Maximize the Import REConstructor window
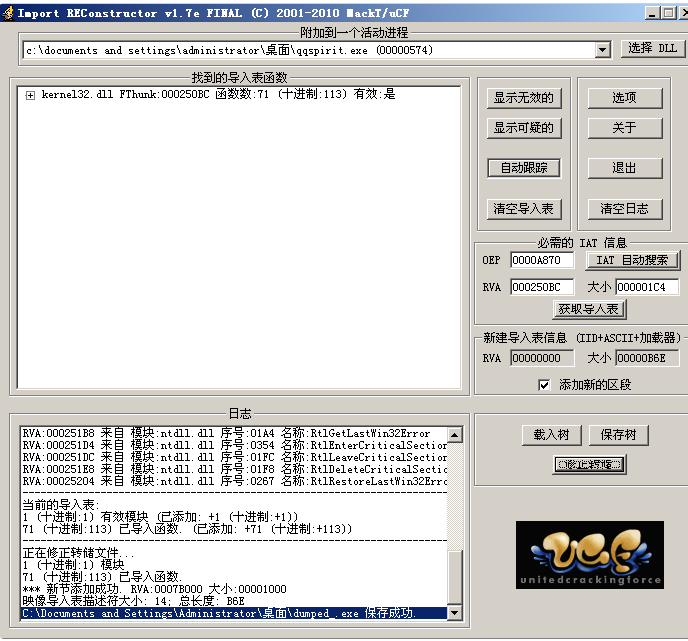This screenshot has width=688, height=641. (x=668, y=13)
